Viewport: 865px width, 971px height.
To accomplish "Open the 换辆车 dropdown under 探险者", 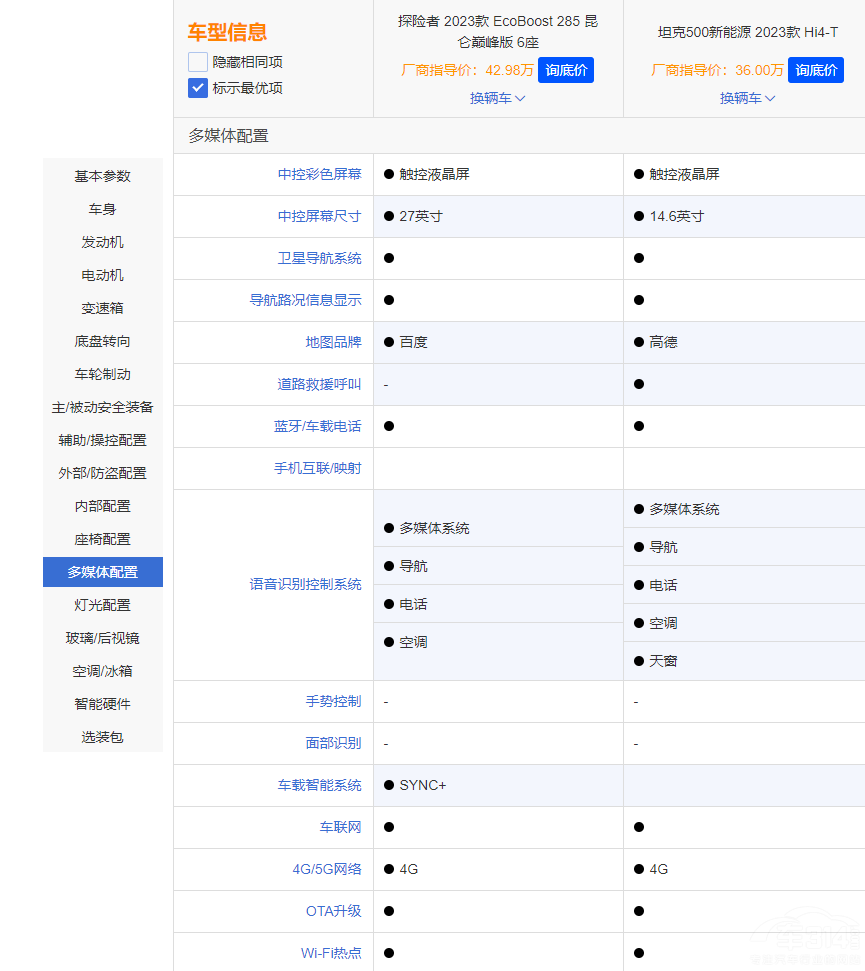I will [497, 98].
